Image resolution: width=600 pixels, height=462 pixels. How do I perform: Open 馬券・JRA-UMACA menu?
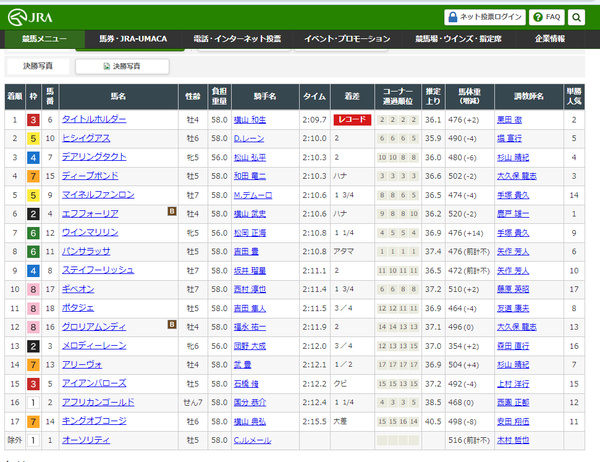[x=133, y=39]
